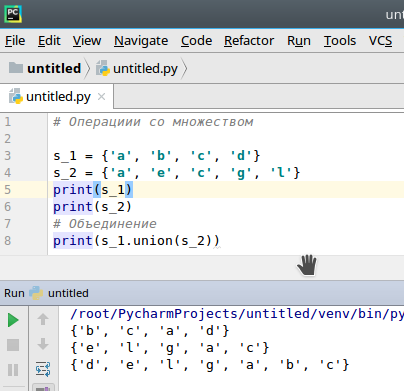Click gutter line number 1
The width and height of the screenshot is (404, 391).
(8, 122)
